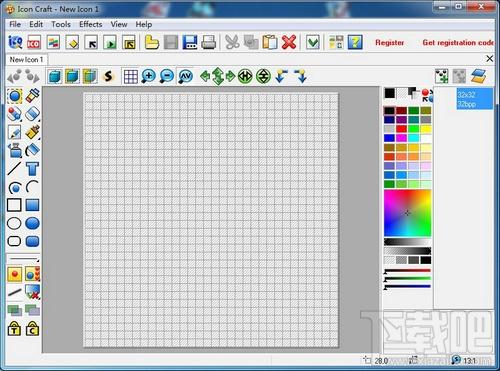Select the filled ellipse tool
500x371 pixels.
pyautogui.click(x=33, y=223)
